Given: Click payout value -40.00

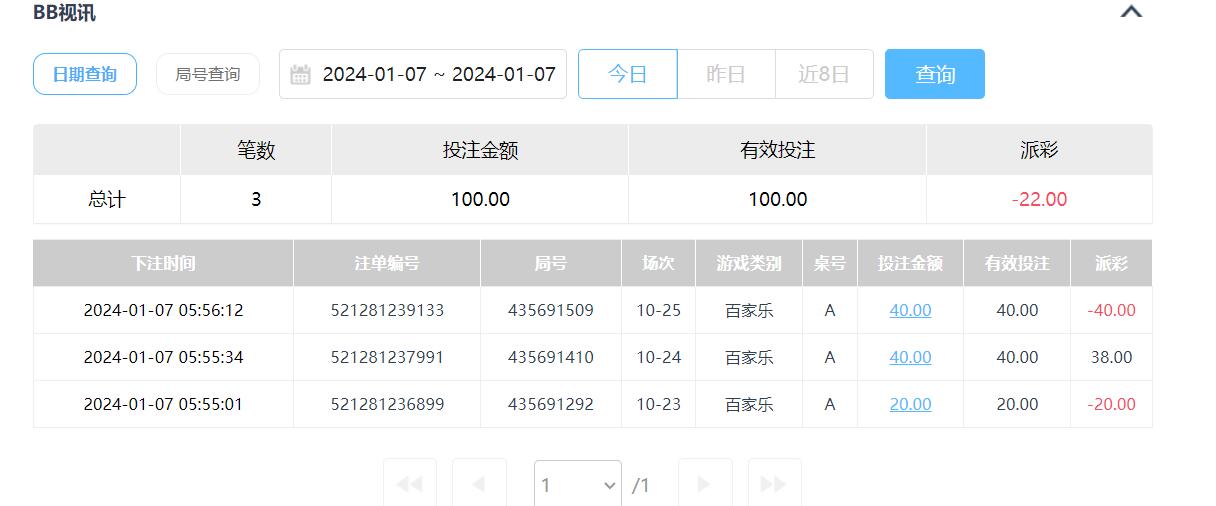Looking at the screenshot, I should 1111,310.
